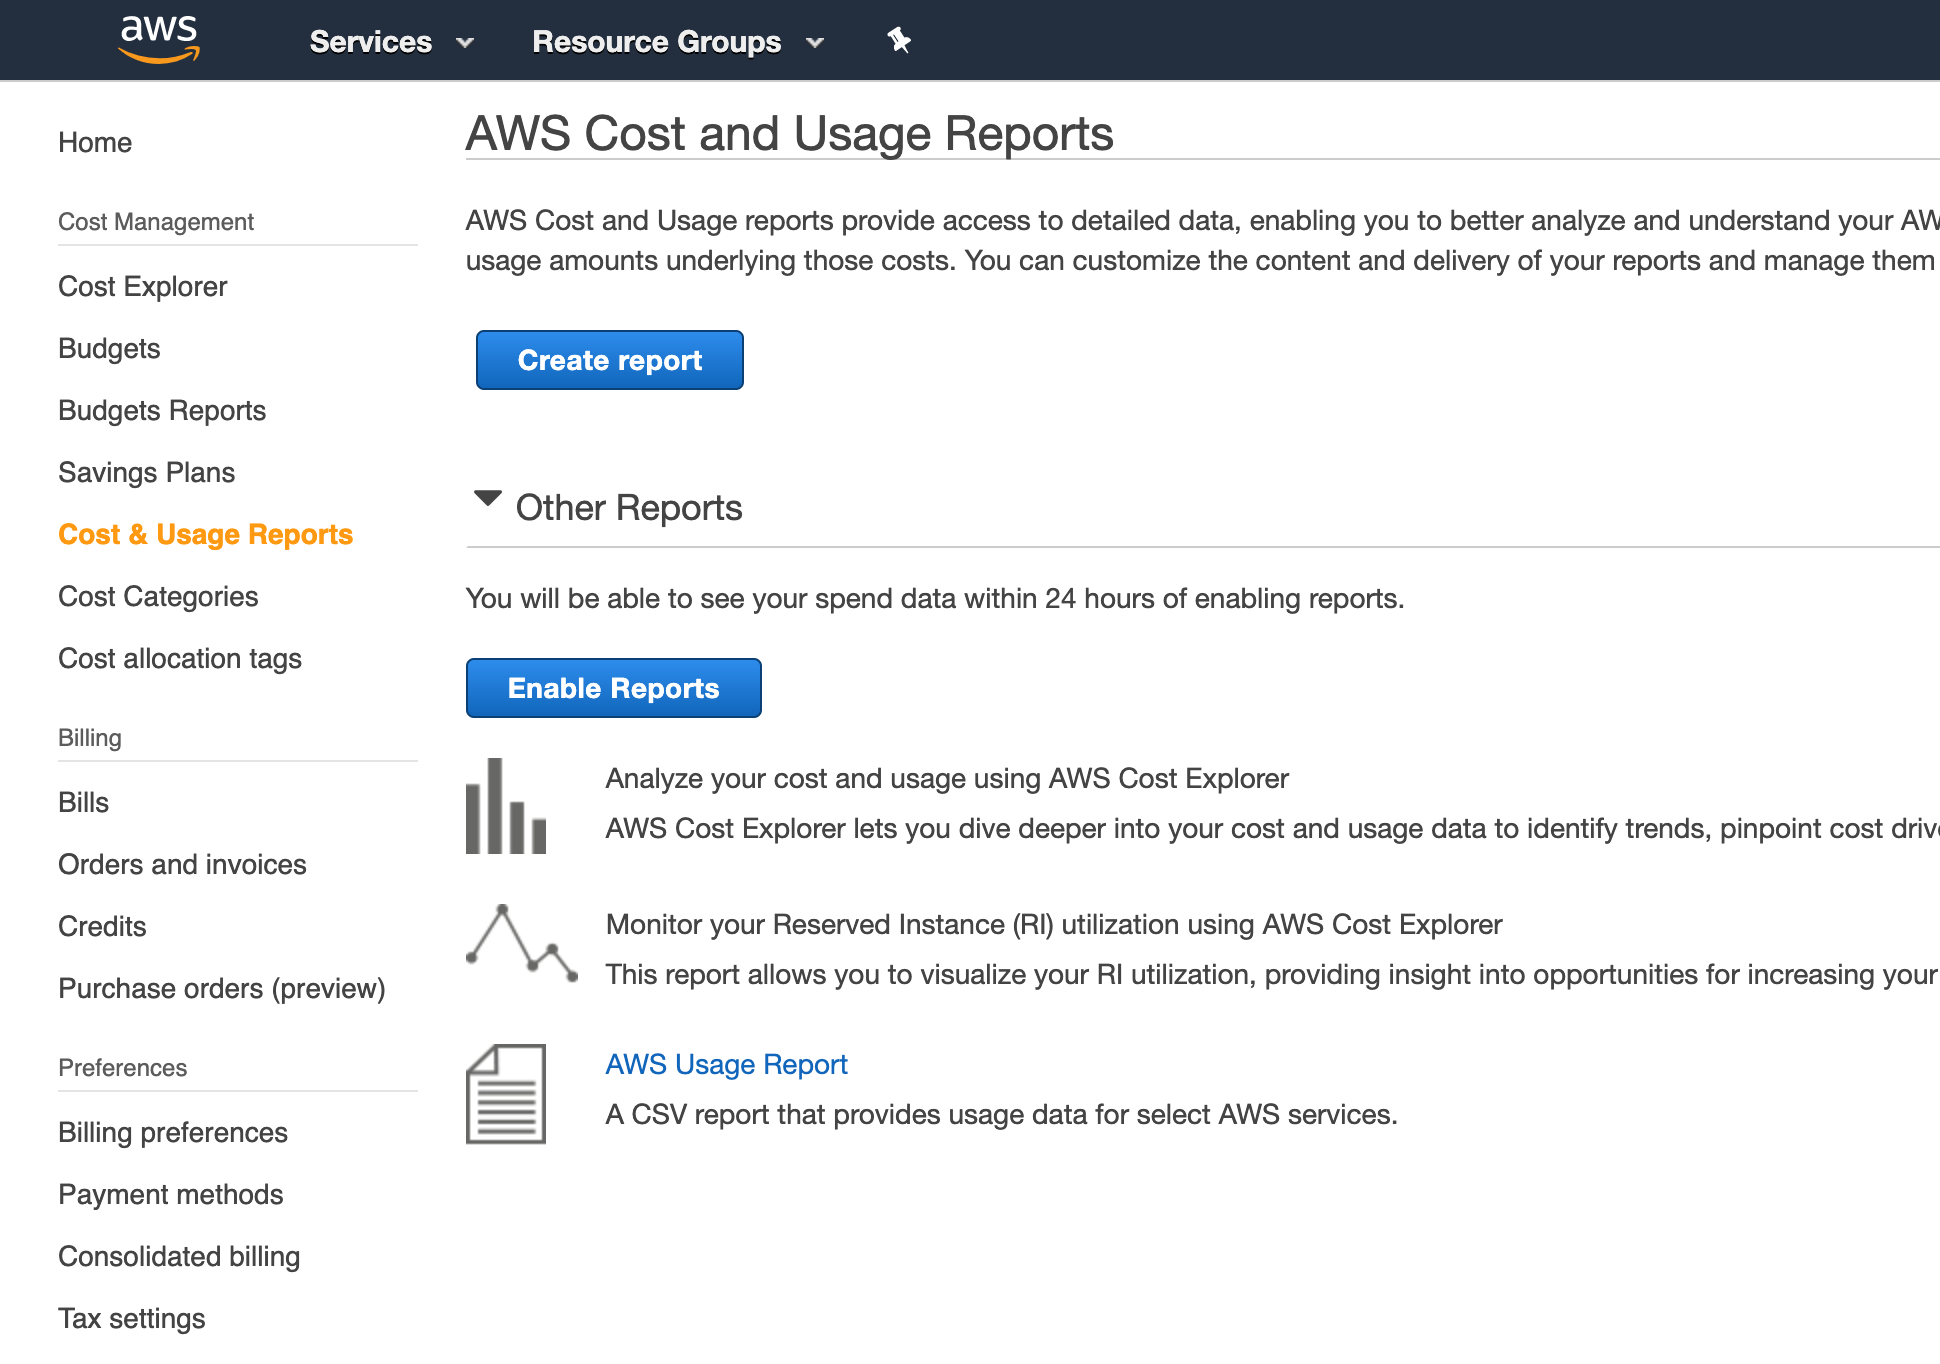Viewport: 1940px width, 1364px height.
Task: Open the Resource Groups dropdown
Action: tap(677, 42)
